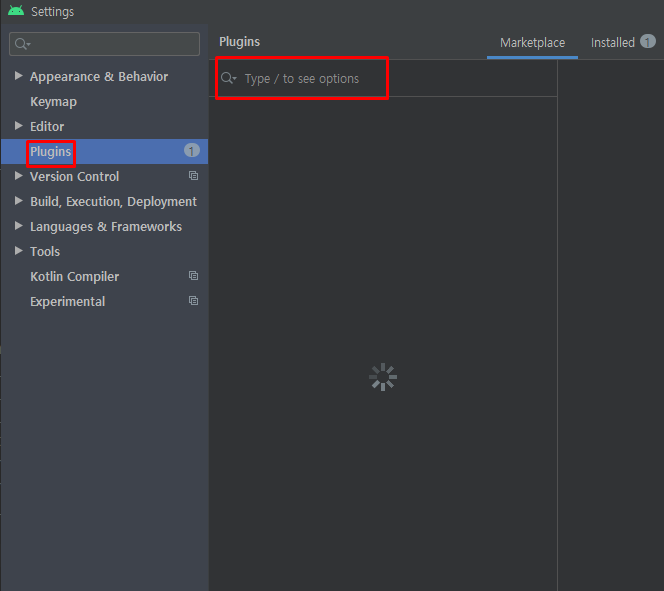The image size is (664, 591).
Task: Click the Kotlin Compiler project-level icon
Action: click(194, 276)
